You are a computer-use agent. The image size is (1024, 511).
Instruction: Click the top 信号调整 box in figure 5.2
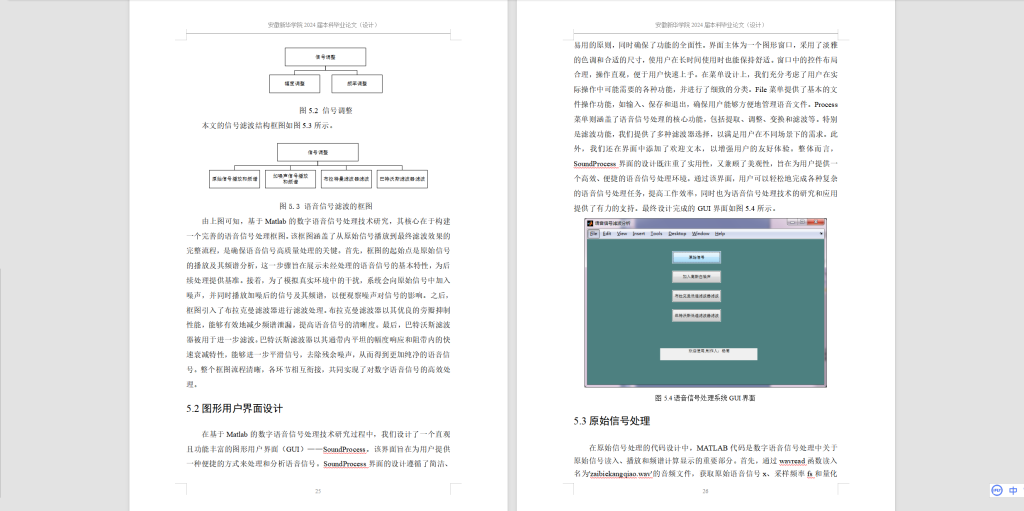coord(325,57)
